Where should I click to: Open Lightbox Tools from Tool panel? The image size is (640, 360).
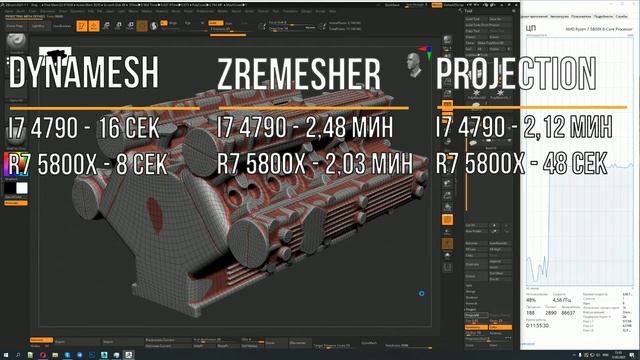[x=488, y=54]
